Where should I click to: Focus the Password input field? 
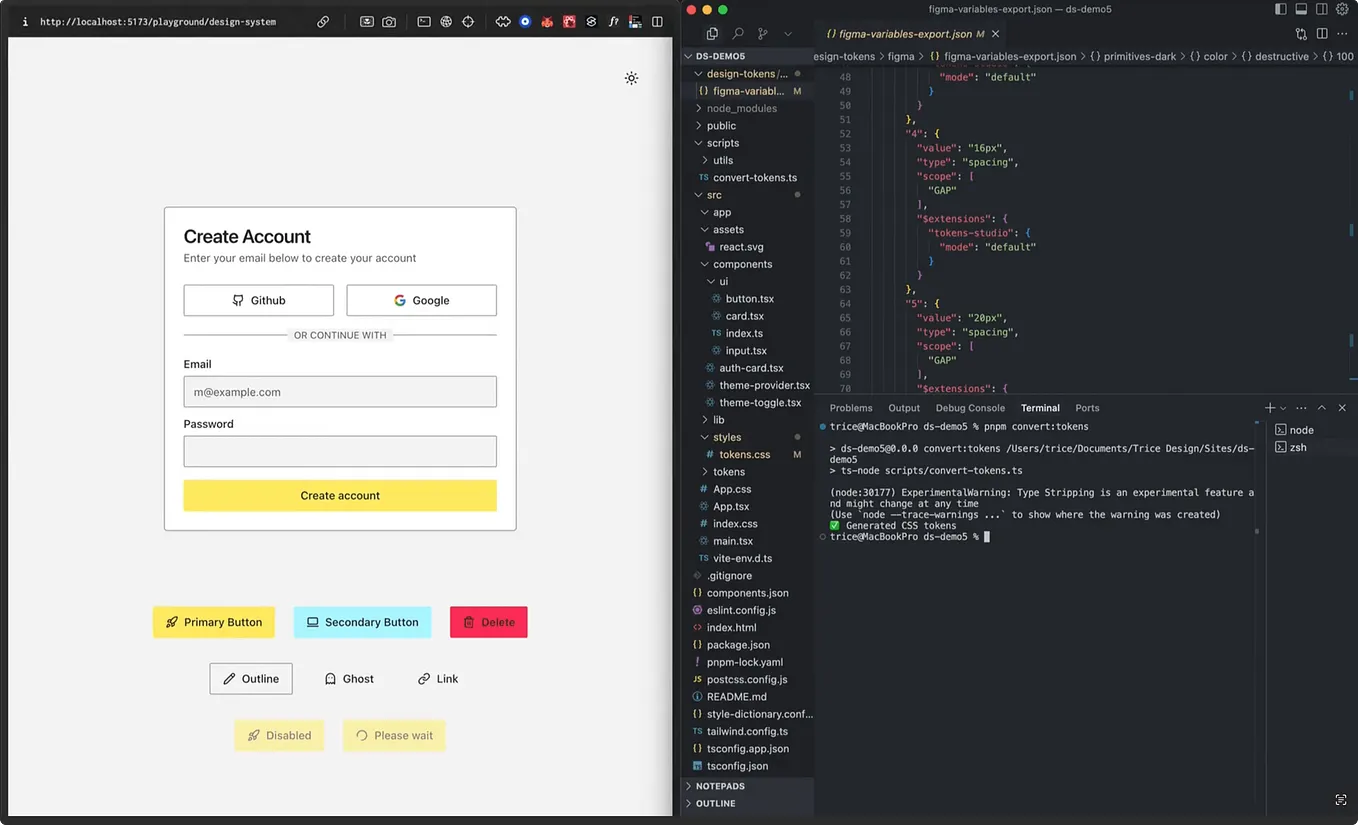click(340, 451)
